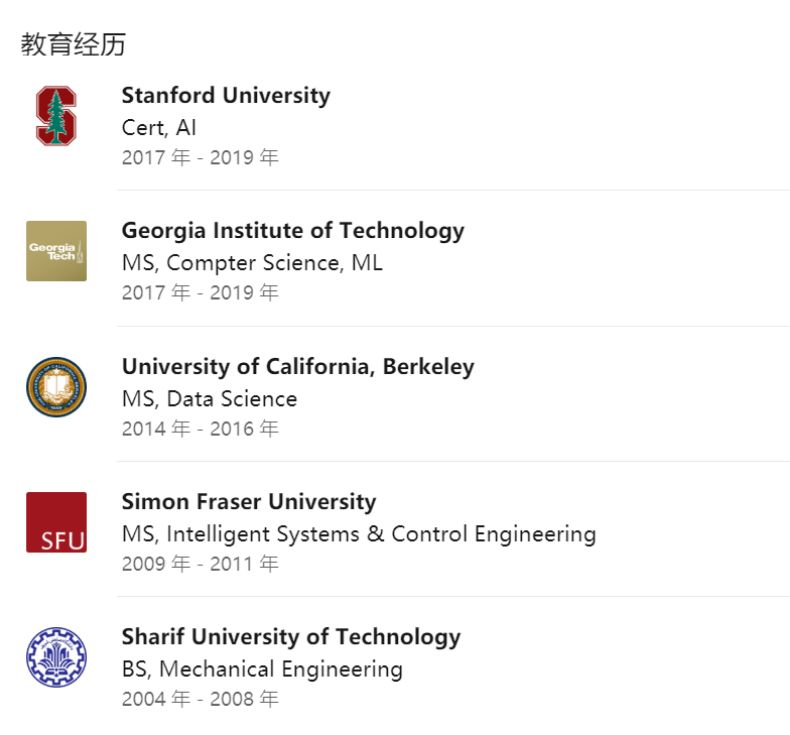
Task: Click the red SFU logo
Action: (x=56, y=522)
